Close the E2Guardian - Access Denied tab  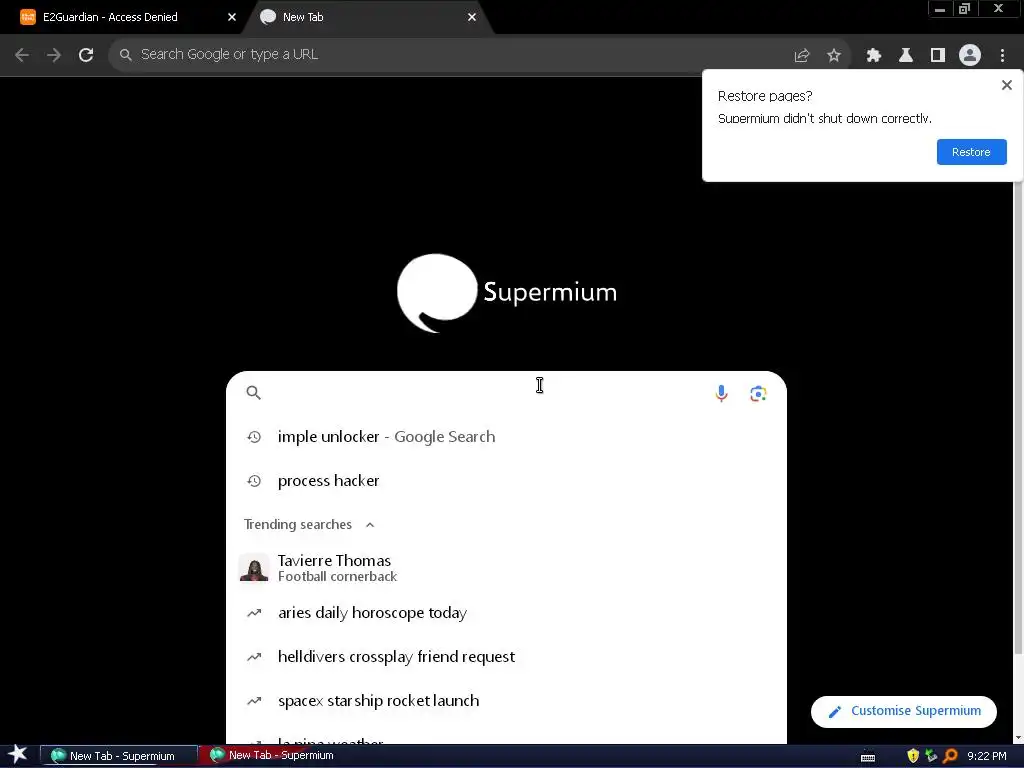click(232, 17)
